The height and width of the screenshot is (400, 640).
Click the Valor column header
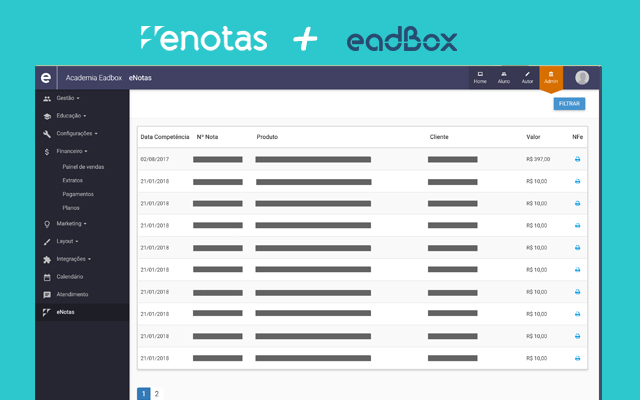point(533,137)
